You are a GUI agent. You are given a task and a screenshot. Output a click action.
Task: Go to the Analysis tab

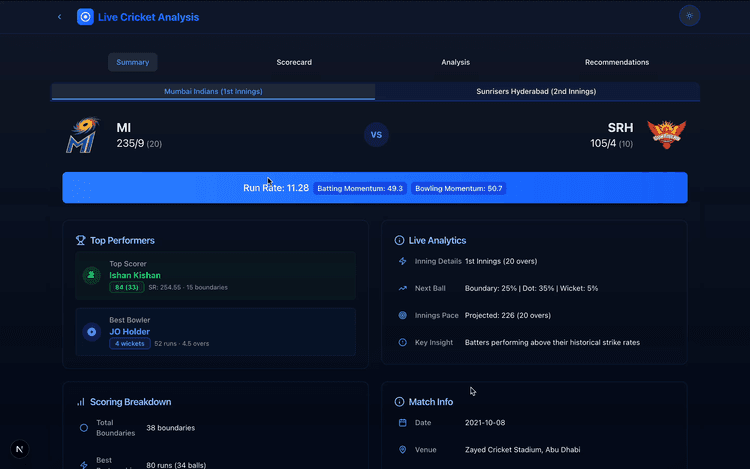coord(455,62)
